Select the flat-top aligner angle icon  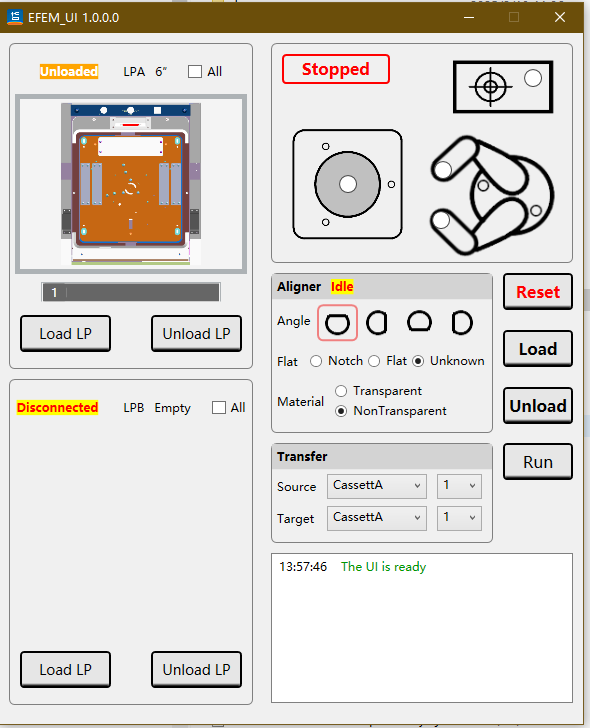337,323
